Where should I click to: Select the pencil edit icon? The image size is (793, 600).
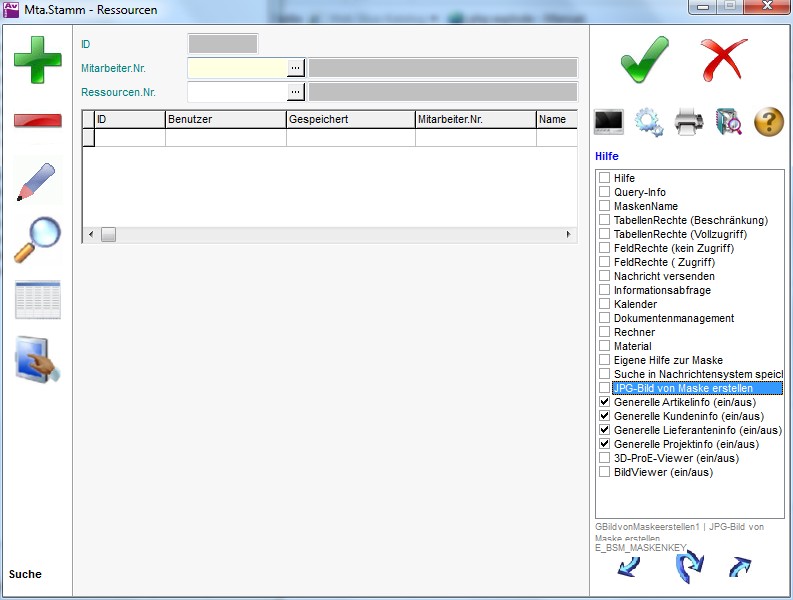37,182
